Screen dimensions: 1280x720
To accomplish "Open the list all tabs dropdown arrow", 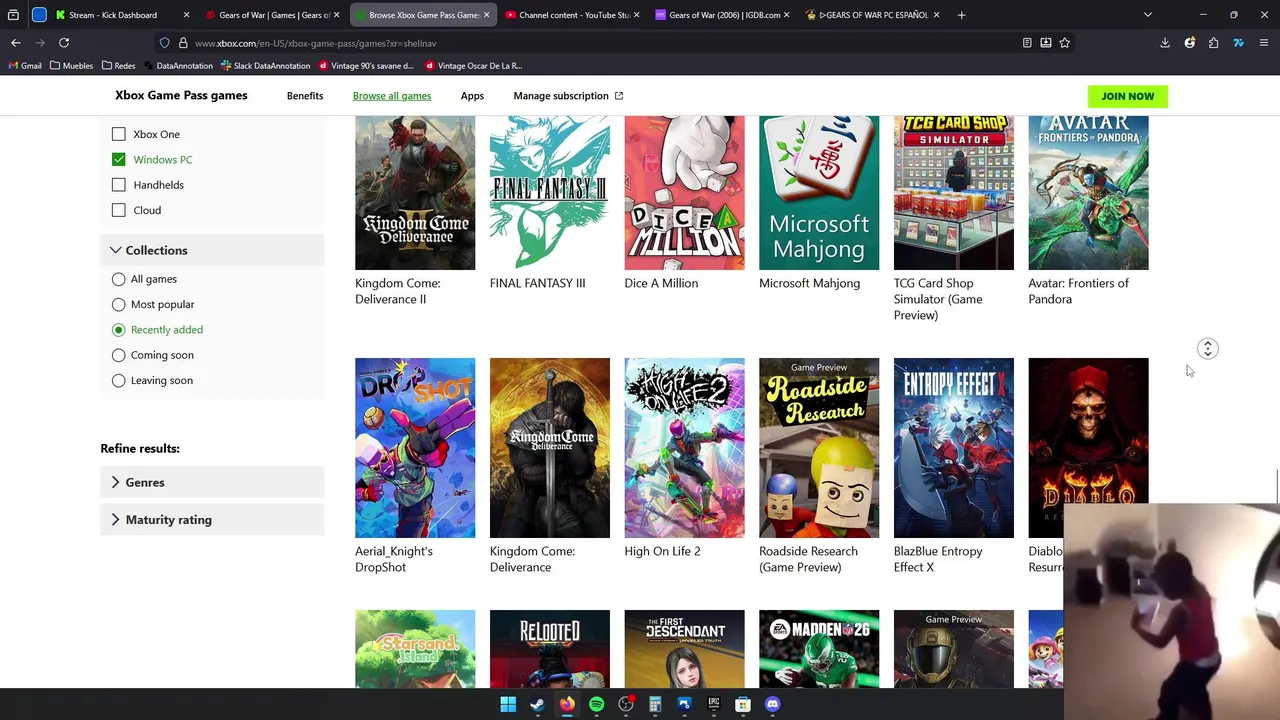I will click(x=1147, y=15).
